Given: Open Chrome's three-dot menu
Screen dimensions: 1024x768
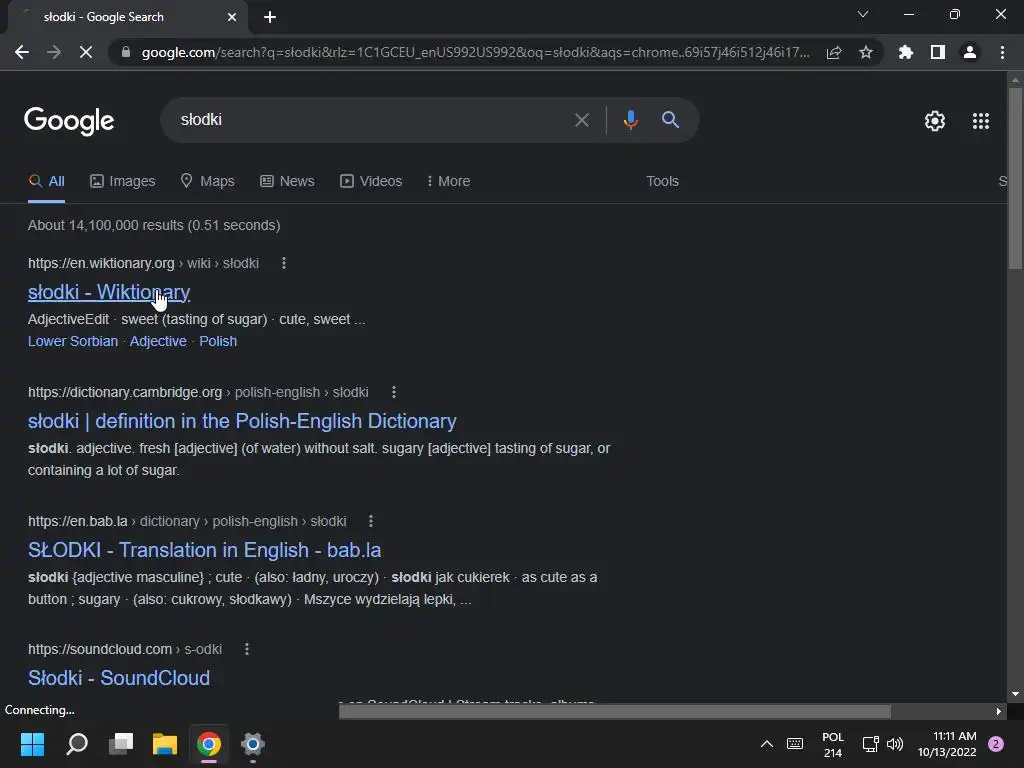Looking at the screenshot, I should 1002,52.
